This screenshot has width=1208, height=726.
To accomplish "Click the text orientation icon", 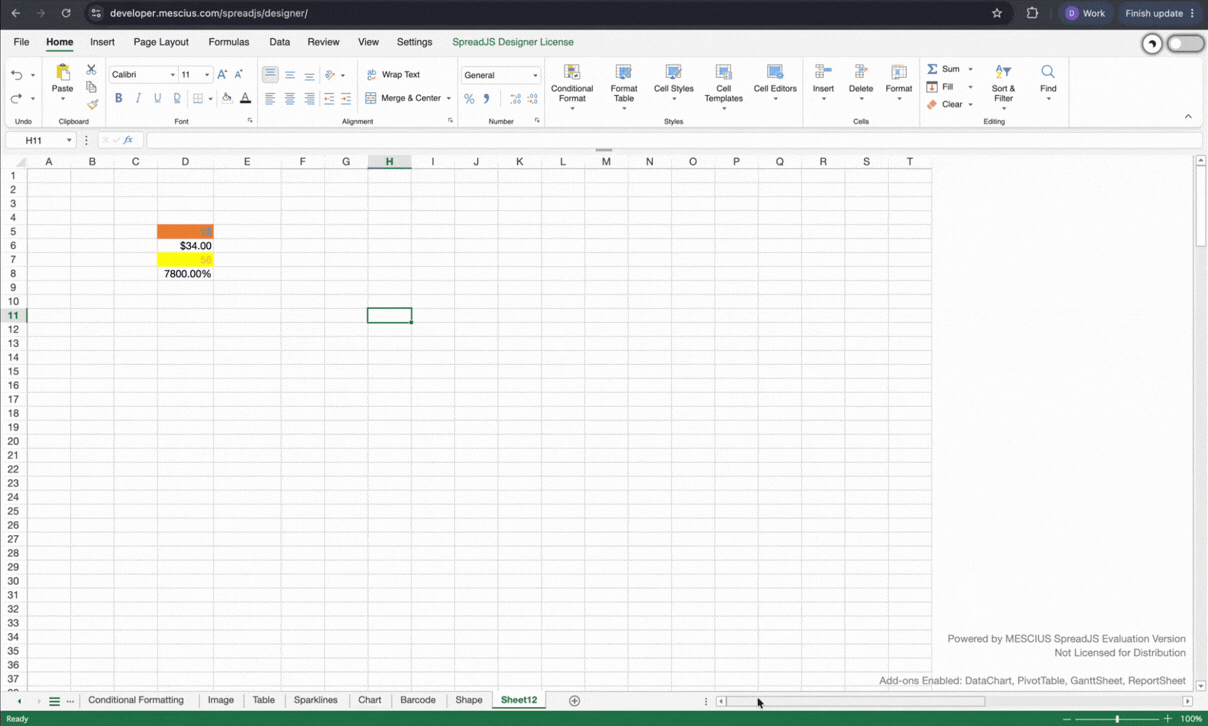I will point(330,75).
